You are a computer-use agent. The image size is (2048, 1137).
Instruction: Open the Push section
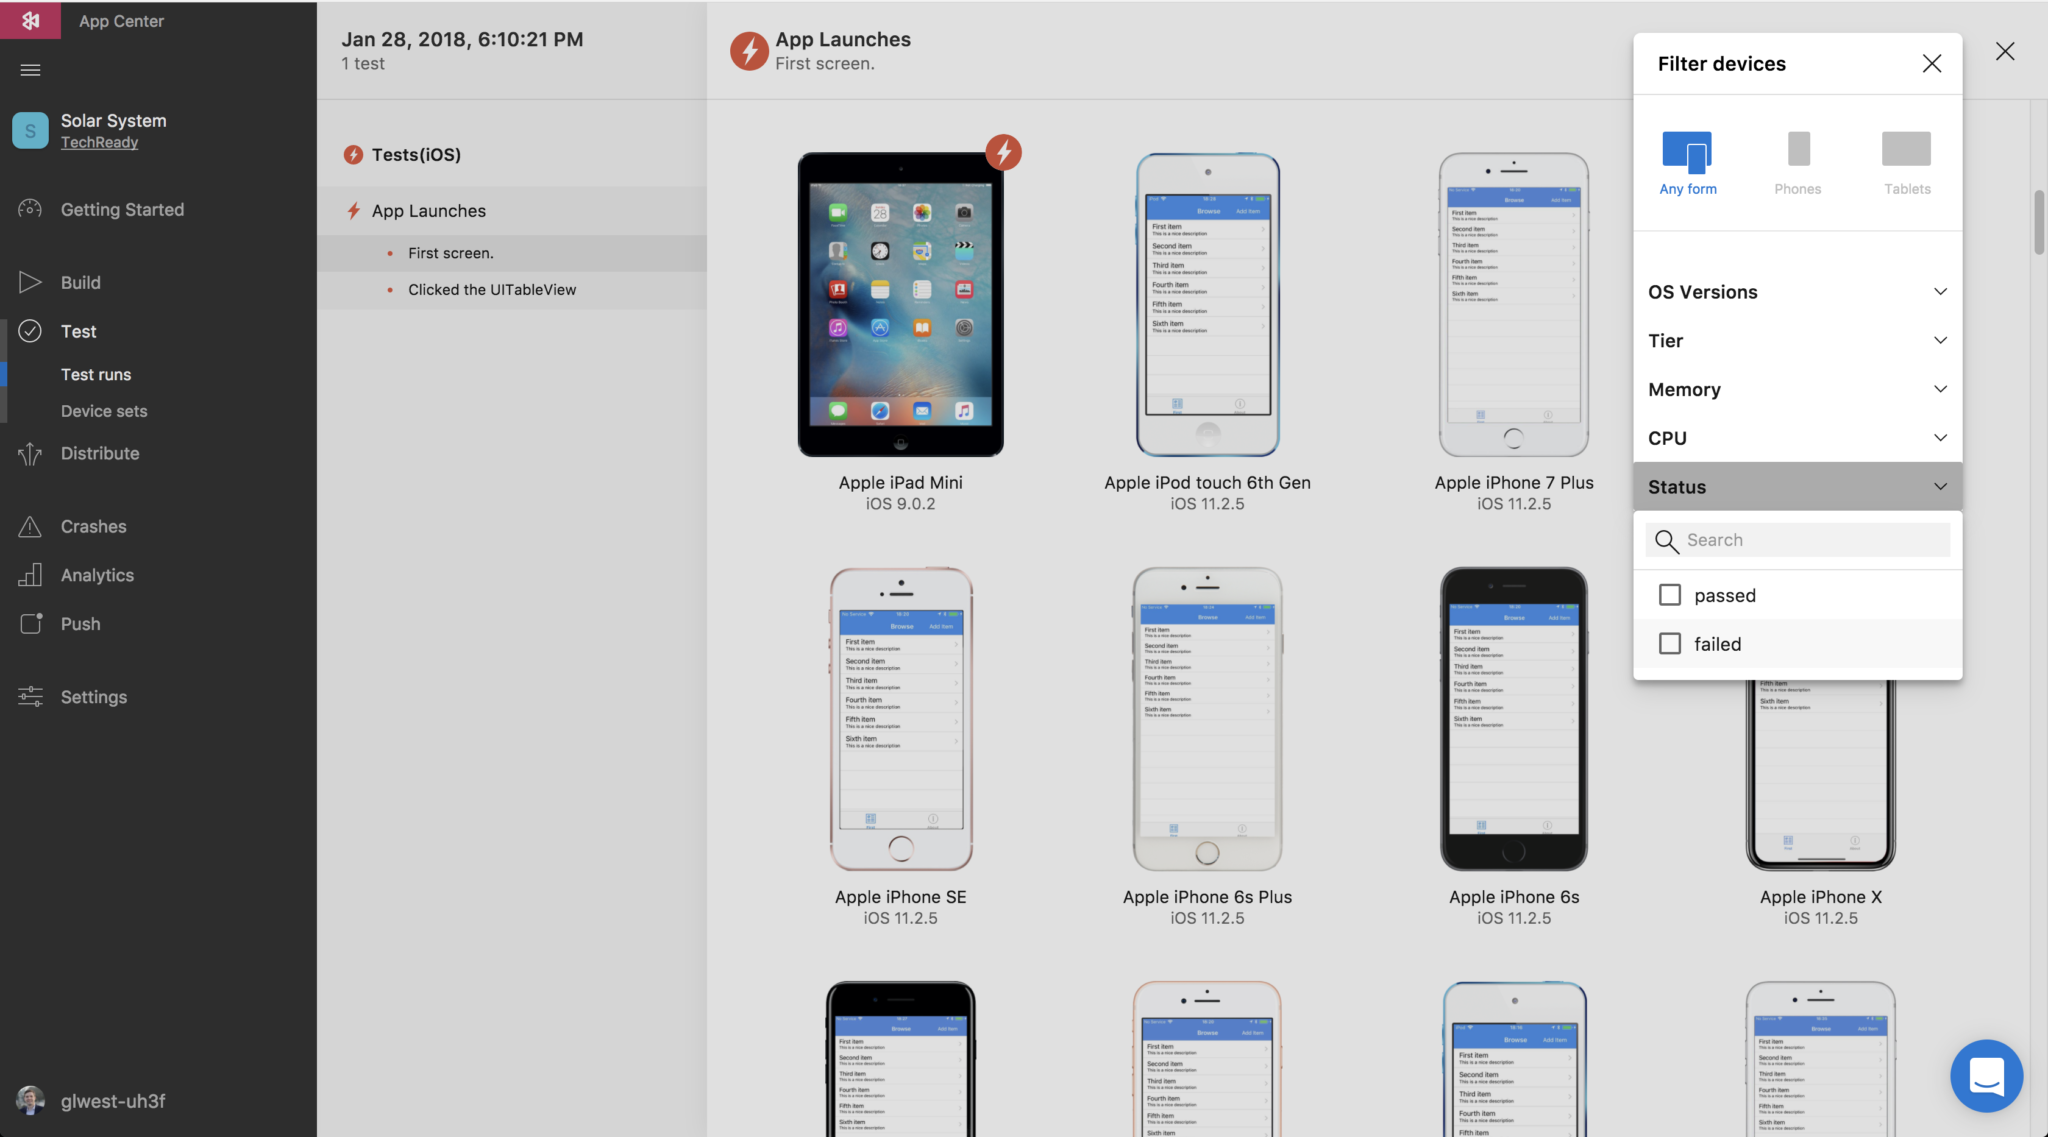81,623
